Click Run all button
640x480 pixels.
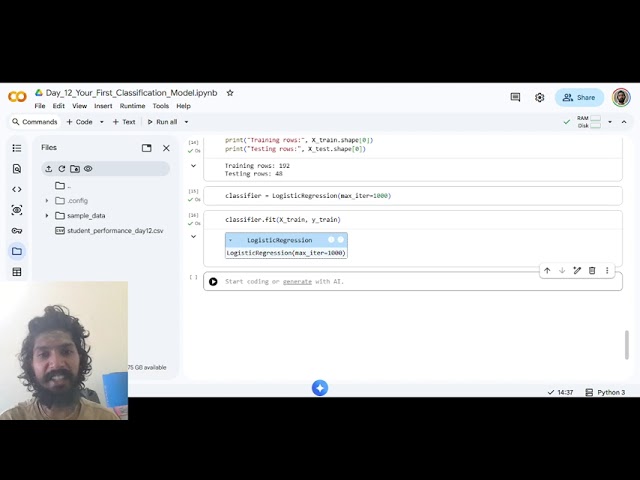pyautogui.click(x=162, y=122)
